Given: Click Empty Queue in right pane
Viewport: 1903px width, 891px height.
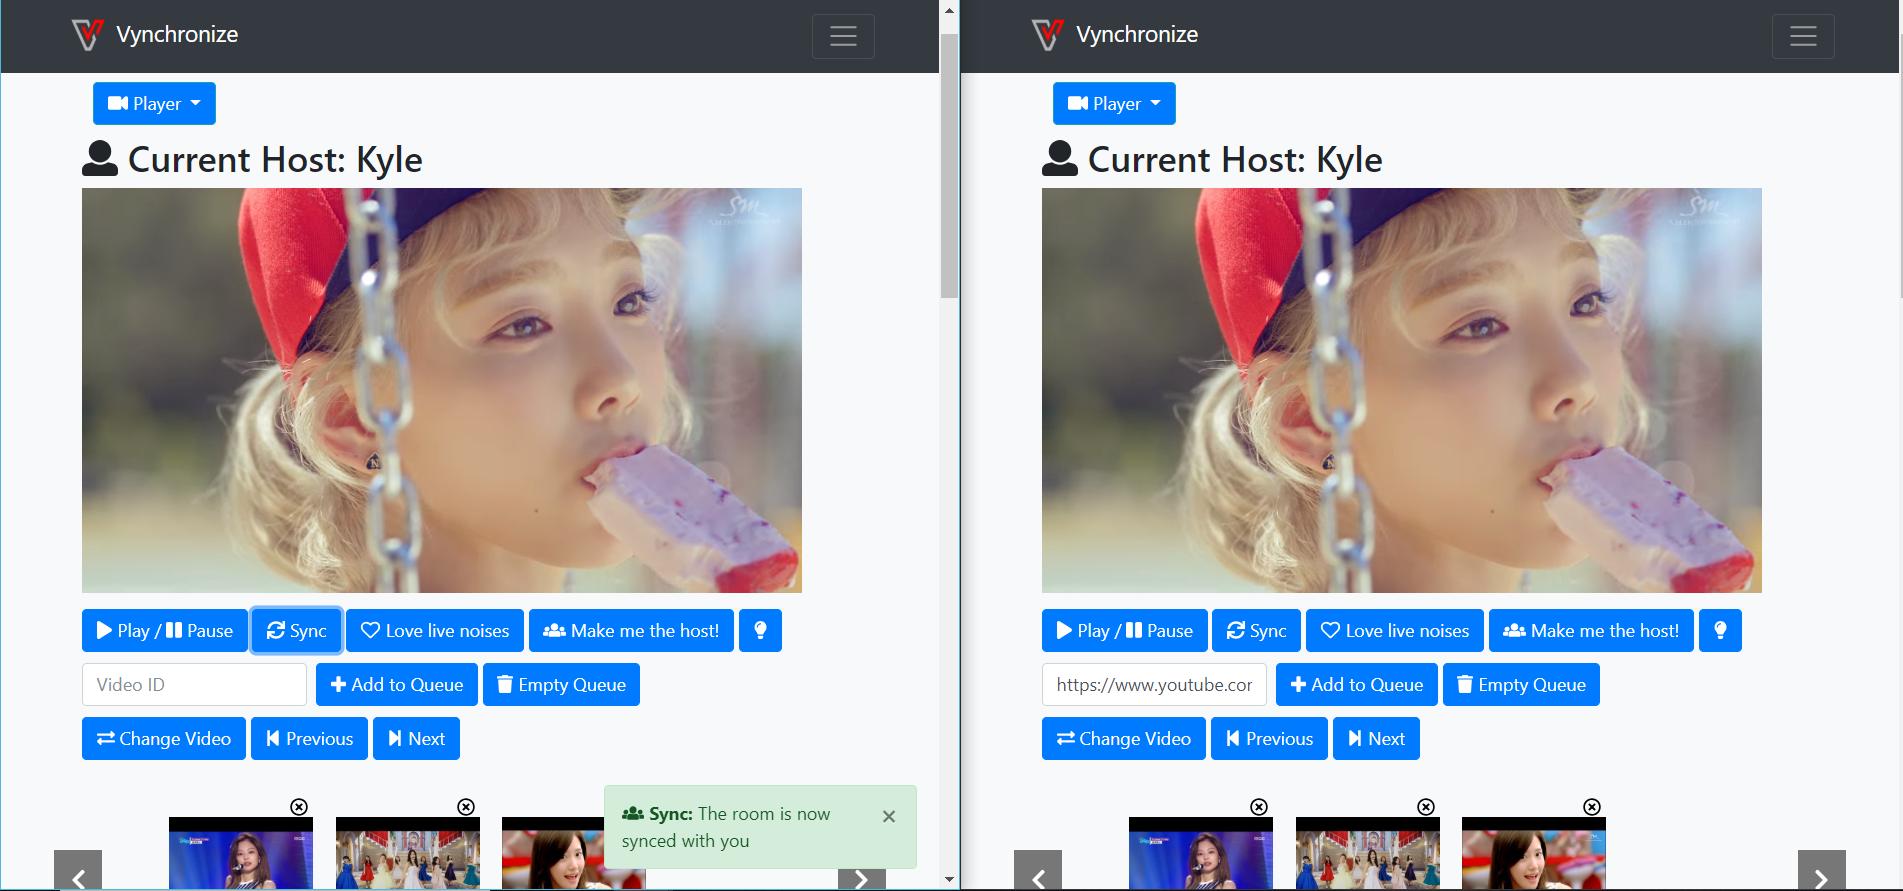Looking at the screenshot, I should tap(1521, 685).
